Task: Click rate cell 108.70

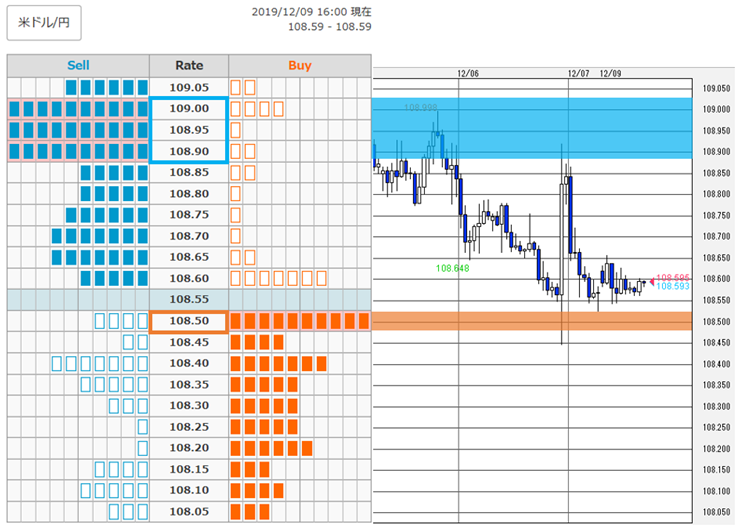Action: point(189,236)
